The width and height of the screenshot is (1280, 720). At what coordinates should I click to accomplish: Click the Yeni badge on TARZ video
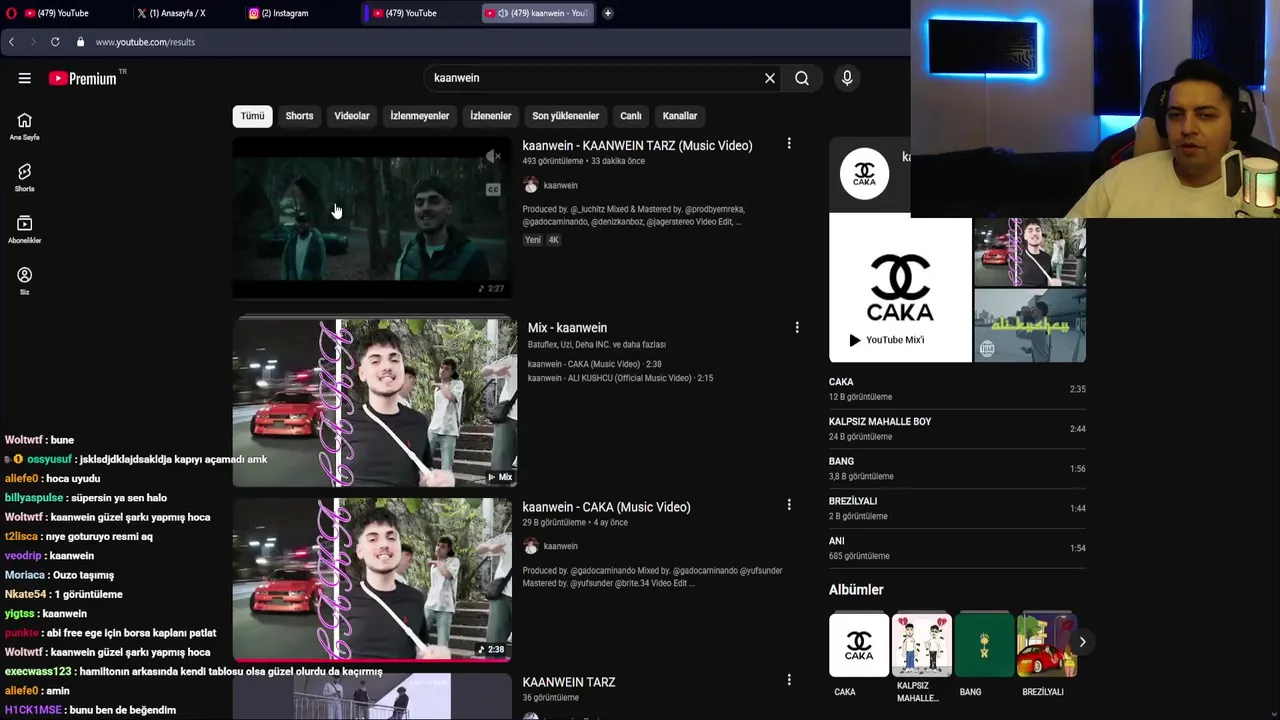click(x=533, y=240)
